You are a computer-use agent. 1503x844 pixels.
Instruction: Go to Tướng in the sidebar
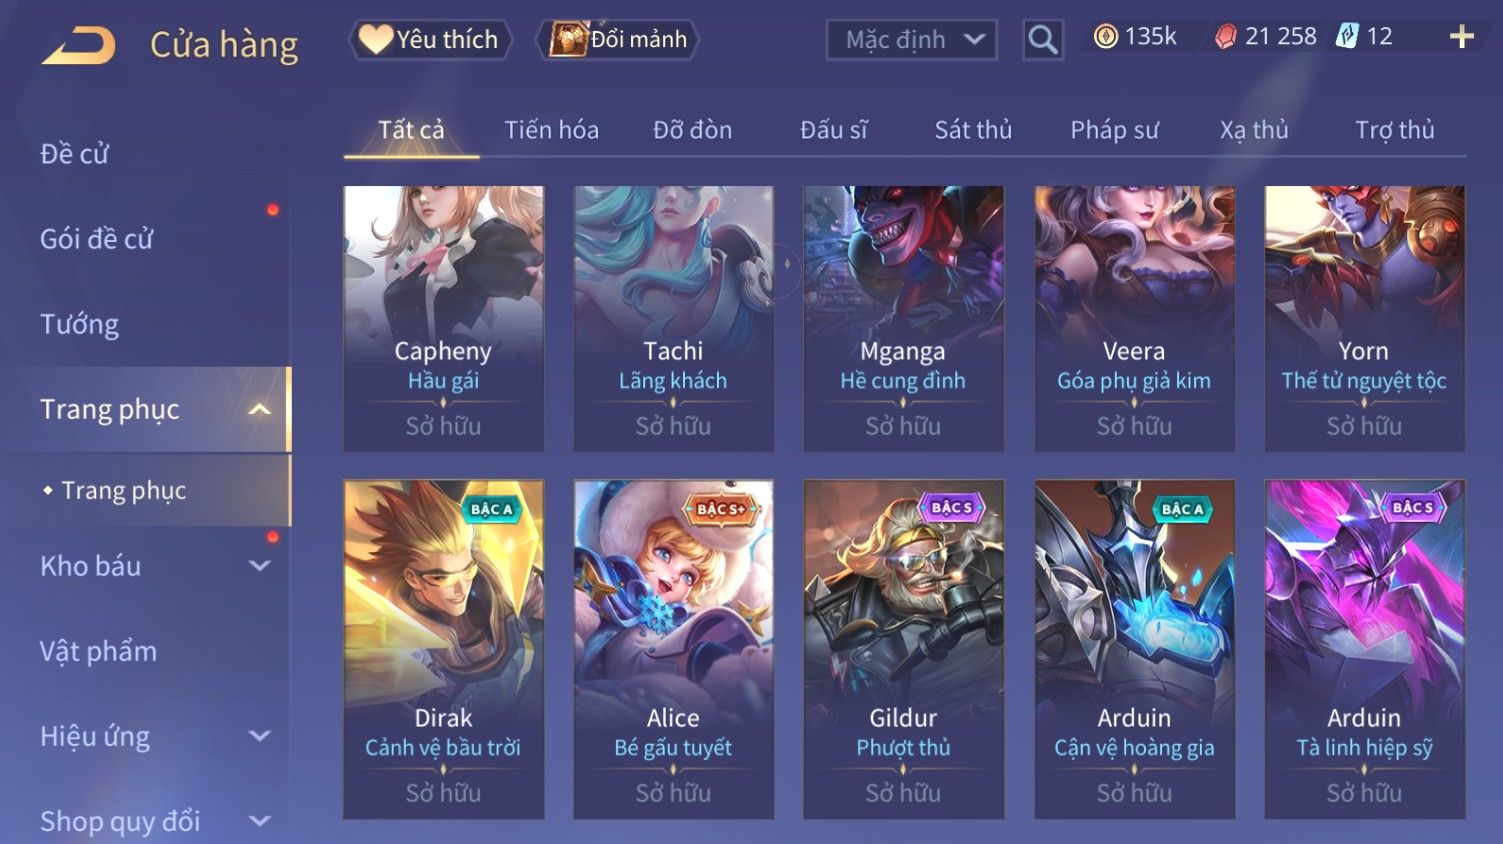80,324
